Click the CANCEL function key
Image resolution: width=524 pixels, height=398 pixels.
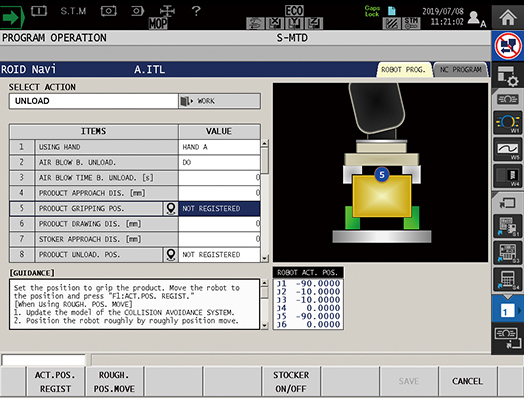468,382
